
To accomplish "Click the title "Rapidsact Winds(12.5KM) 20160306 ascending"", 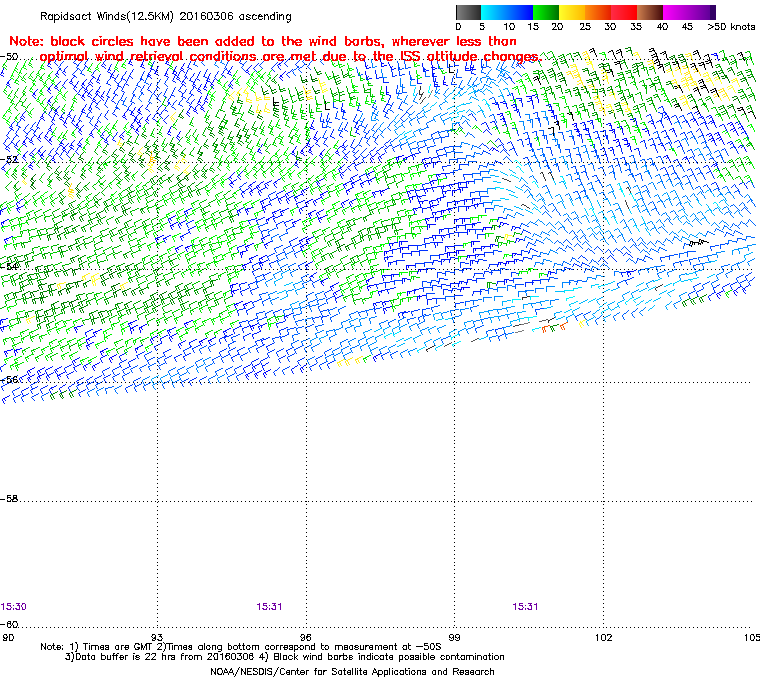I will (166, 16).
